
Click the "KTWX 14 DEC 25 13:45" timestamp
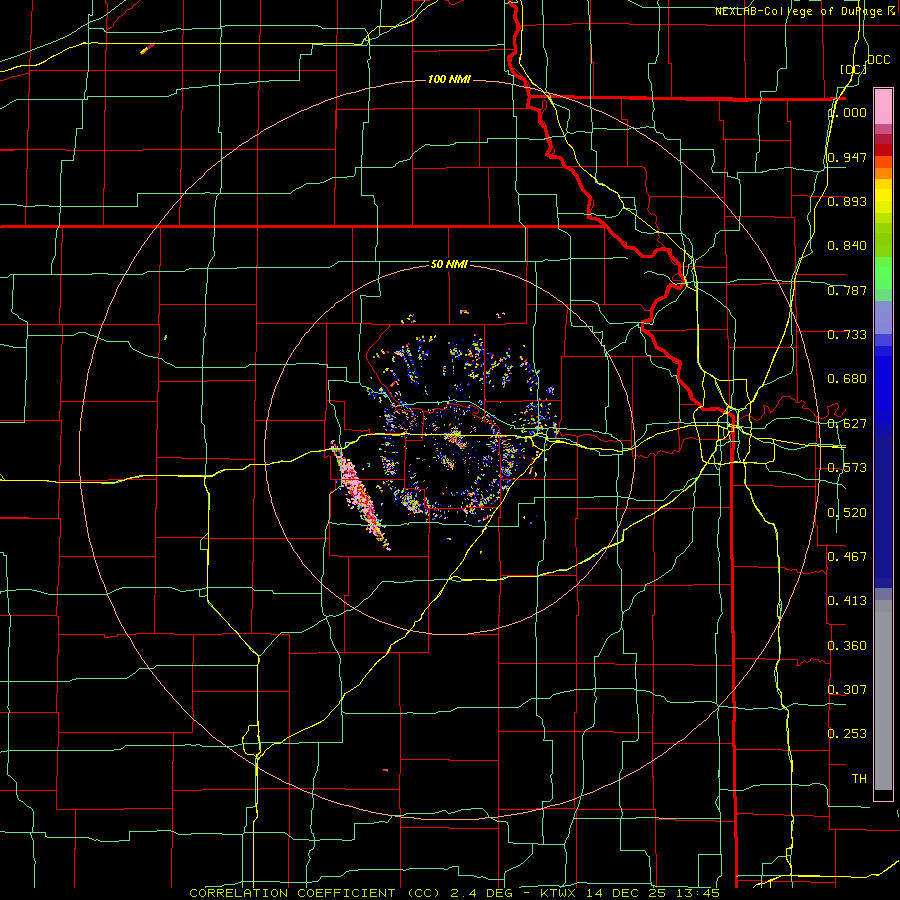[630, 893]
